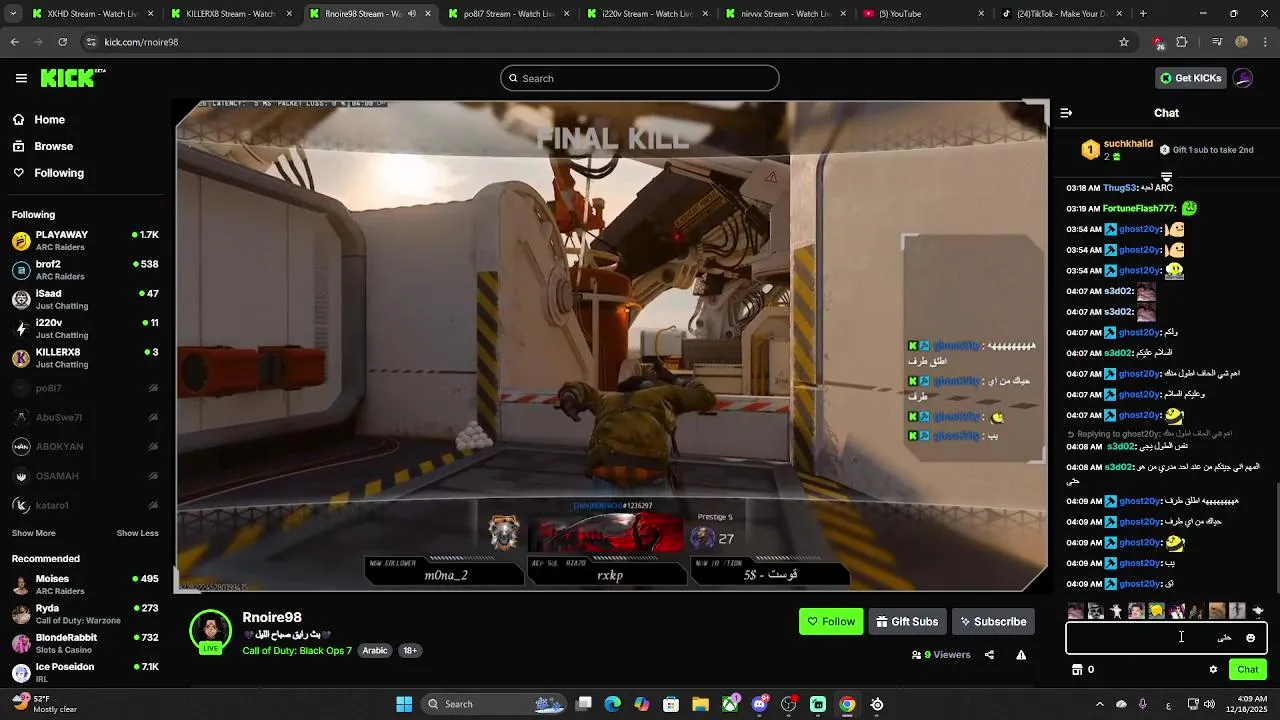The width and height of the screenshot is (1280, 720).
Task: Switch to the YouTube tab
Action: click(924, 14)
